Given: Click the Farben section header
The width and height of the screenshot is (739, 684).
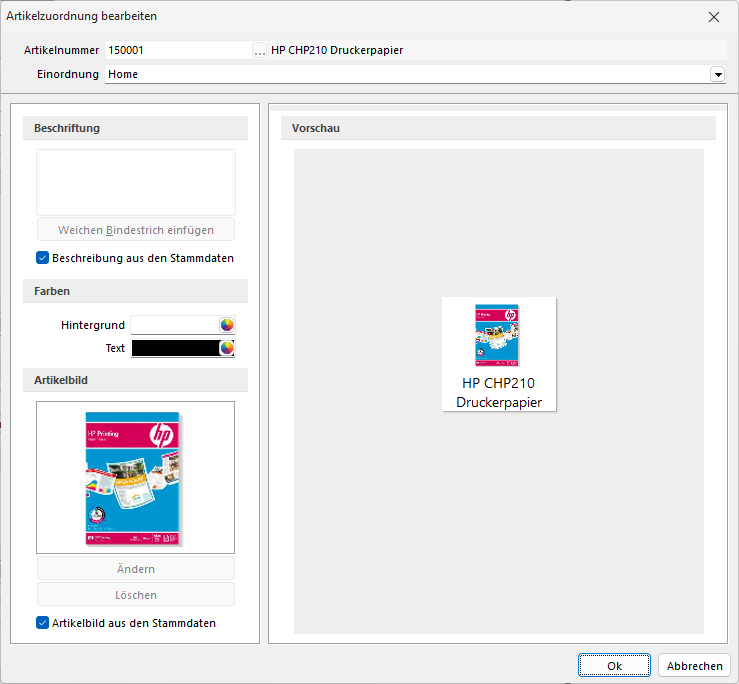Looking at the screenshot, I should tap(135, 291).
